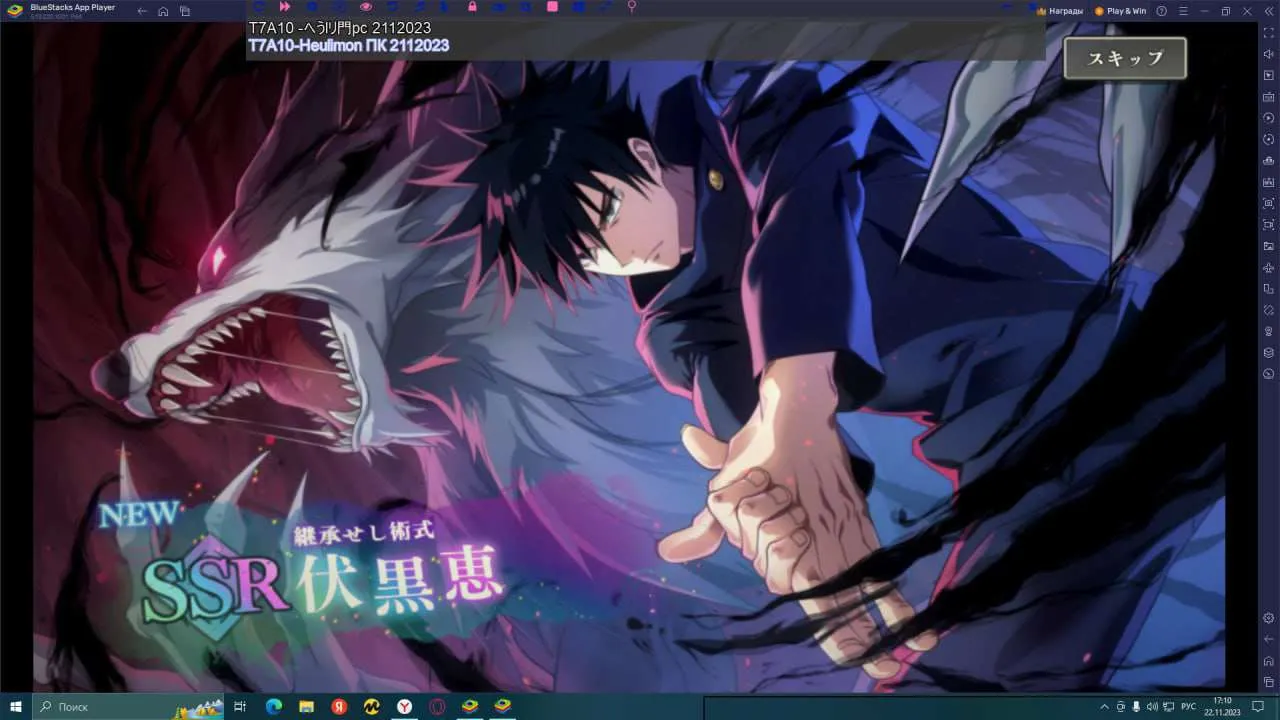Screen dimensions: 1280x720
Task: Open the media folder in the sidebar
Action: (x=1268, y=246)
